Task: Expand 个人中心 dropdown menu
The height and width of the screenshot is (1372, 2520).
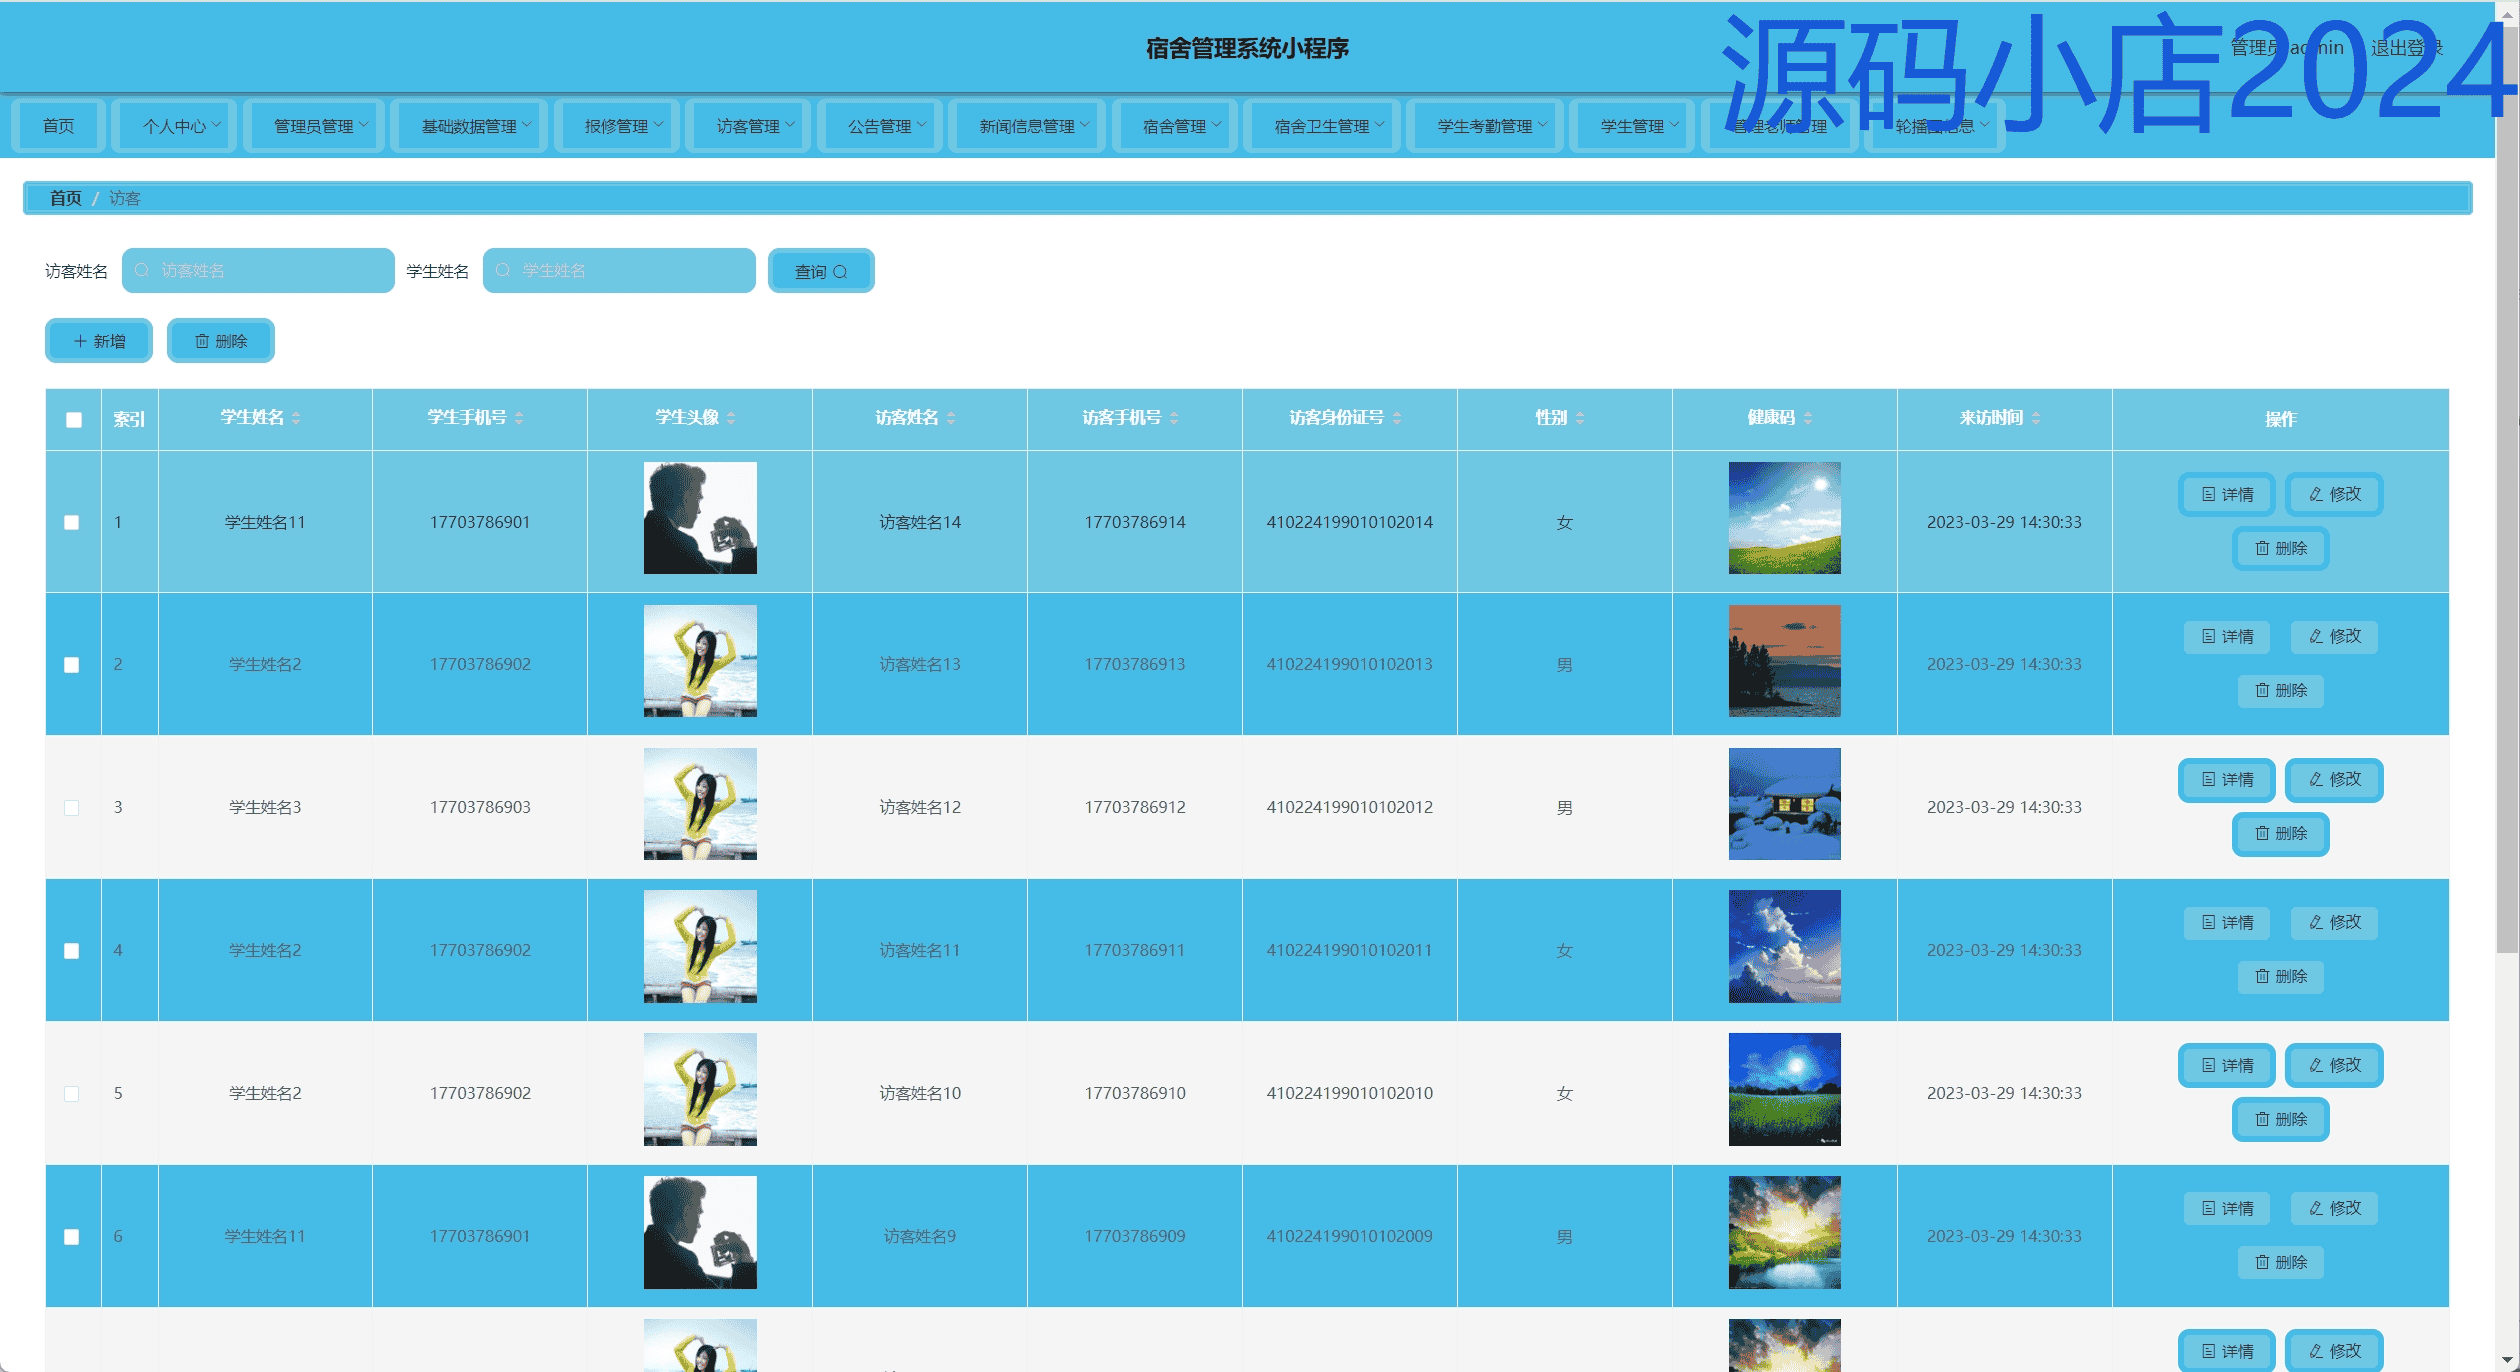Action: [174, 126]
